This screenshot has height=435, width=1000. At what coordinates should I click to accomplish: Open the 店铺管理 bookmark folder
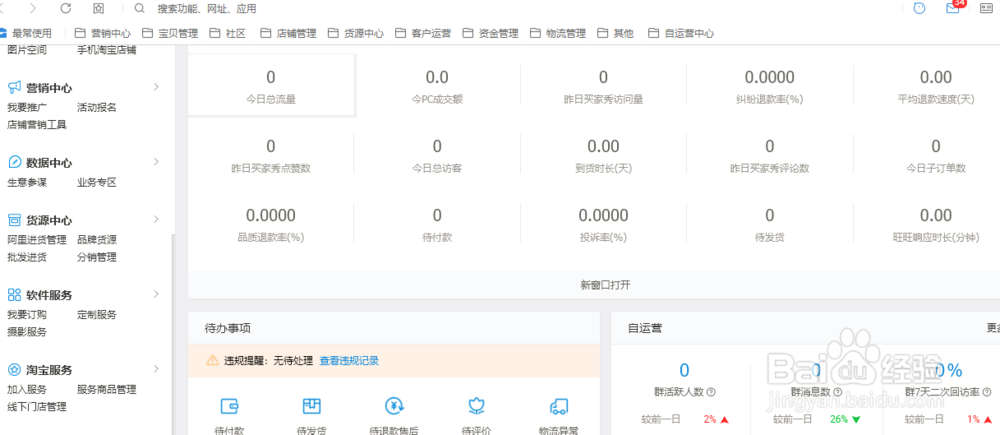pos(288,33)
